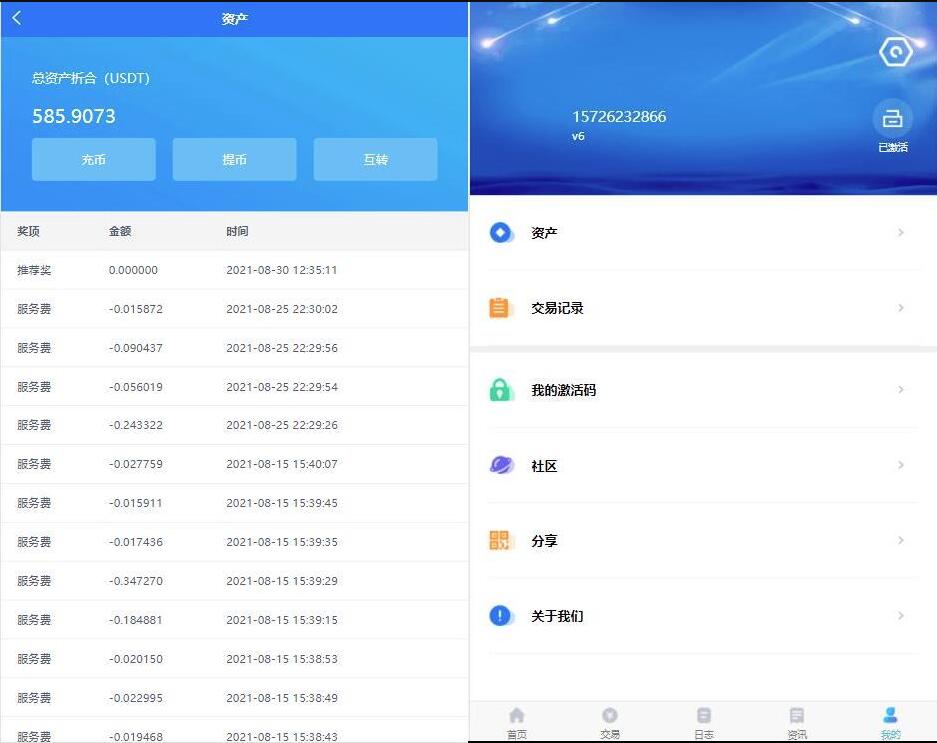Viewport: 937px width, 743px height.
Task: Click the hexagon settings icon
Action: (x=894, y=52)
